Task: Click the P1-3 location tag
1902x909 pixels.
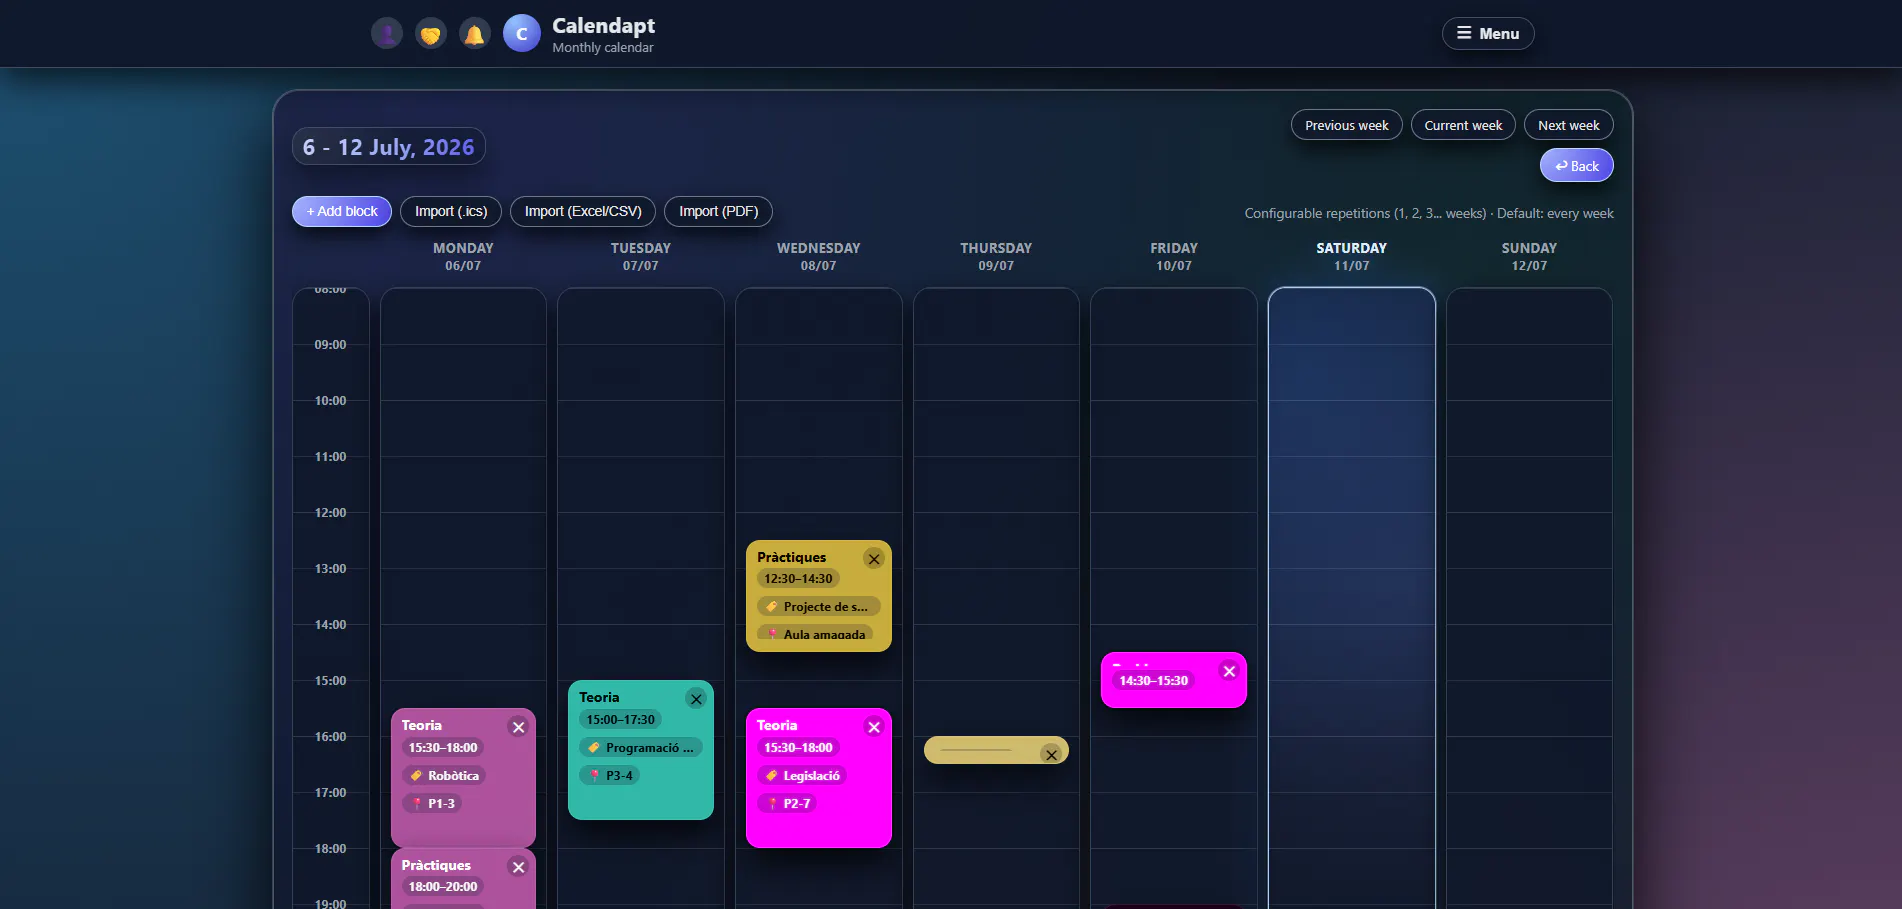Action: pos(432,803)
